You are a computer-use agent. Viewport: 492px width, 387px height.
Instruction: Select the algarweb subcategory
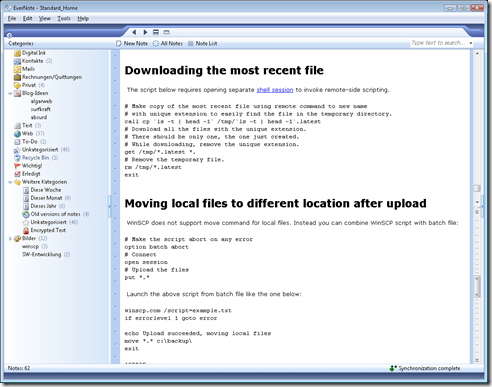pos(41,101)
